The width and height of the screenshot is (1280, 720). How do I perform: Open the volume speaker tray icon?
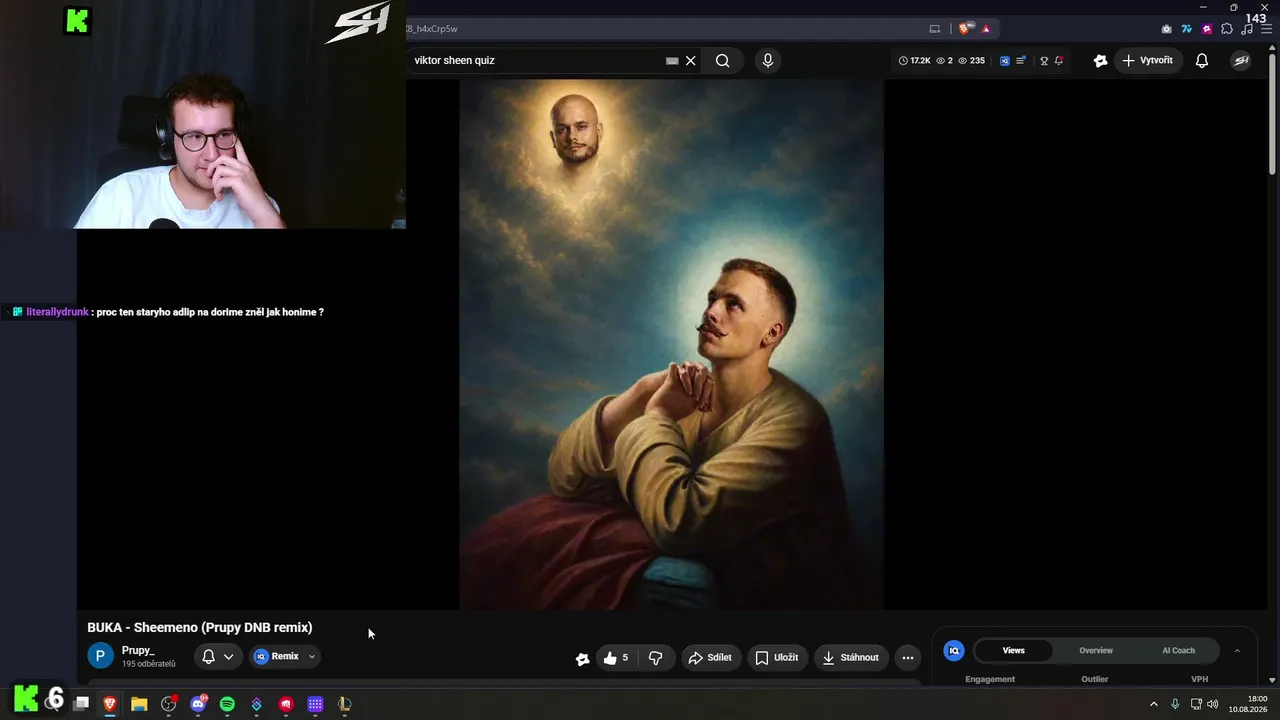(1213, 704)
